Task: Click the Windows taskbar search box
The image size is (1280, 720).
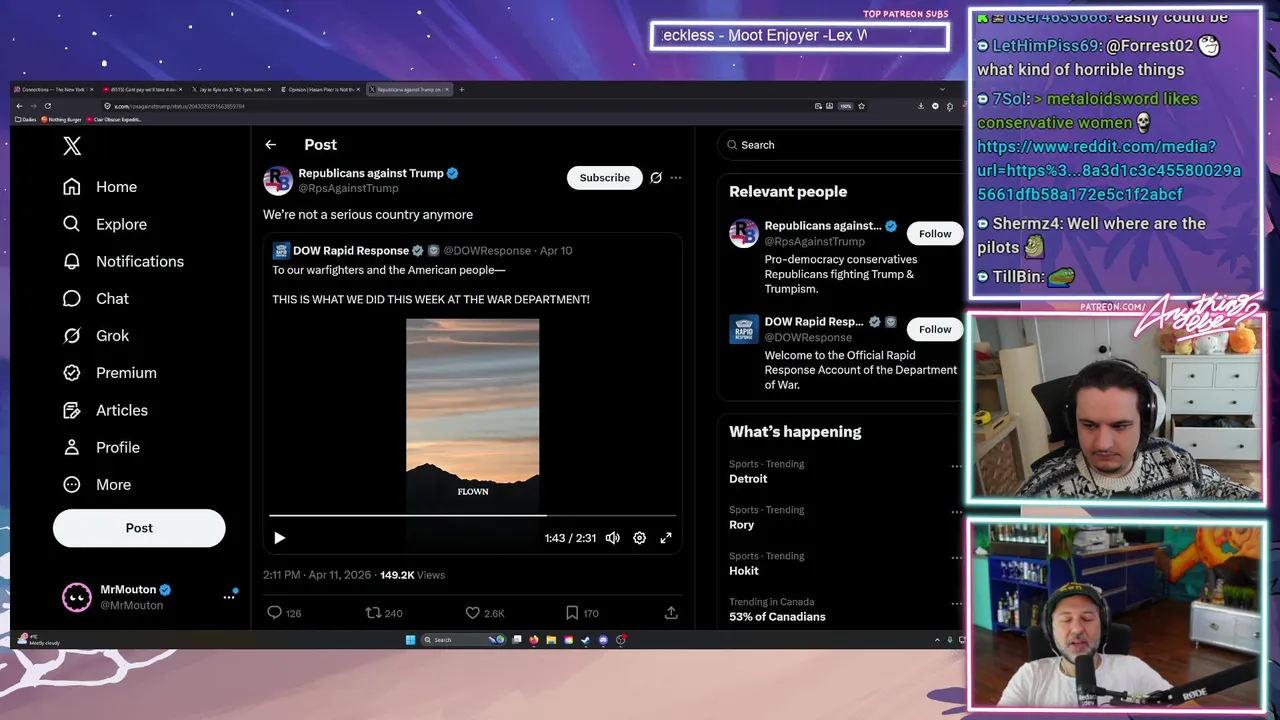Action: tap(463, 640)
